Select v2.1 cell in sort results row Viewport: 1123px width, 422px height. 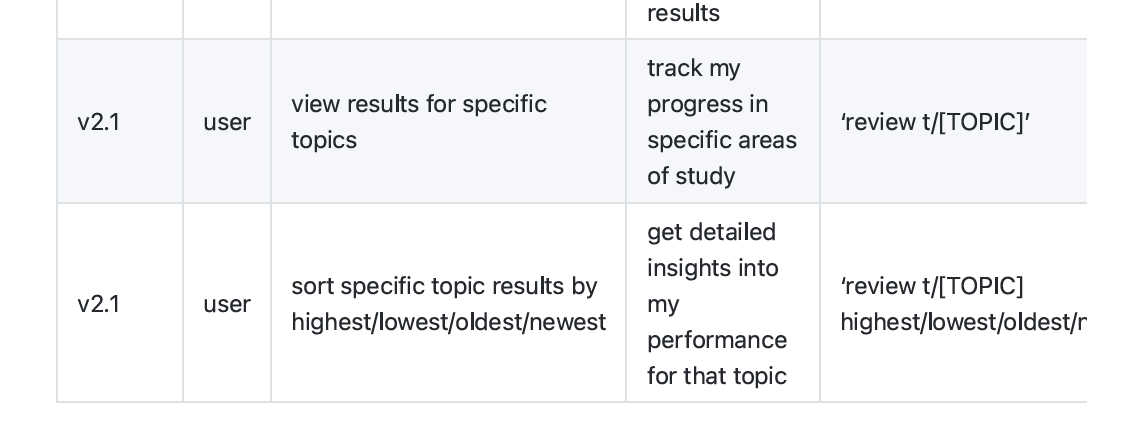click(x=98, y=304)
